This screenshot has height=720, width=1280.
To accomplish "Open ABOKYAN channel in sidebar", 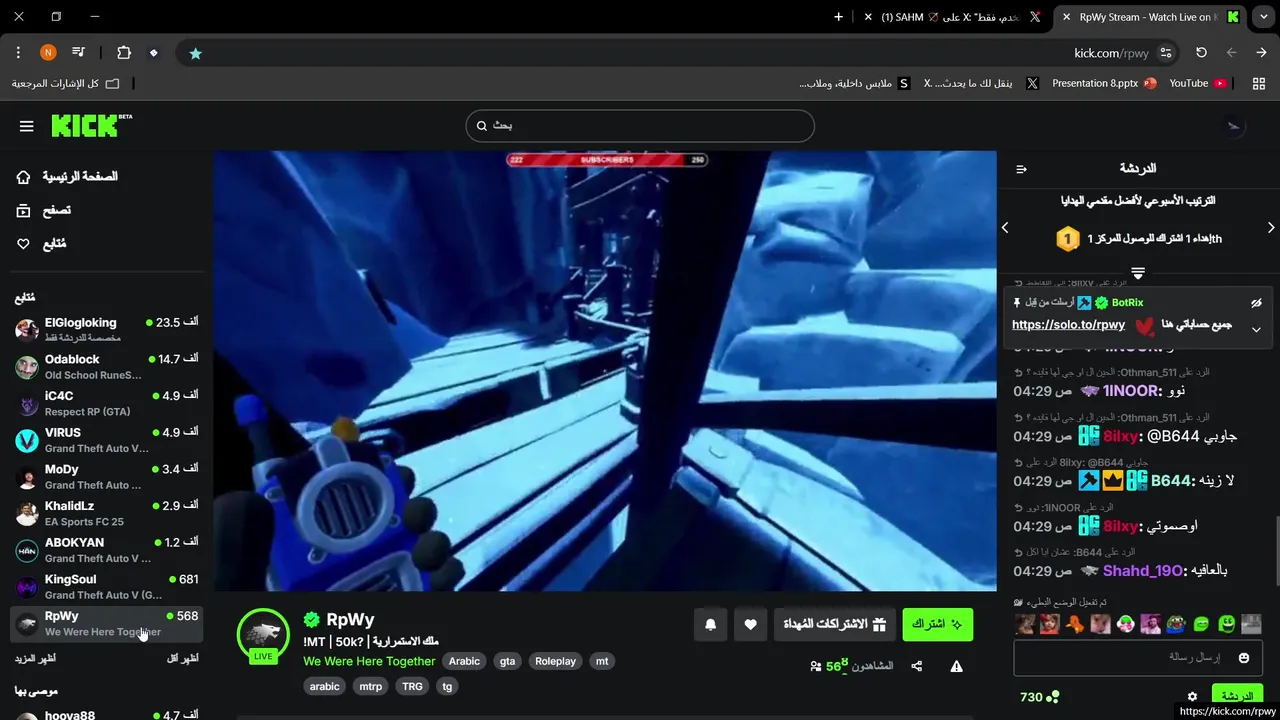I will 106,550.
